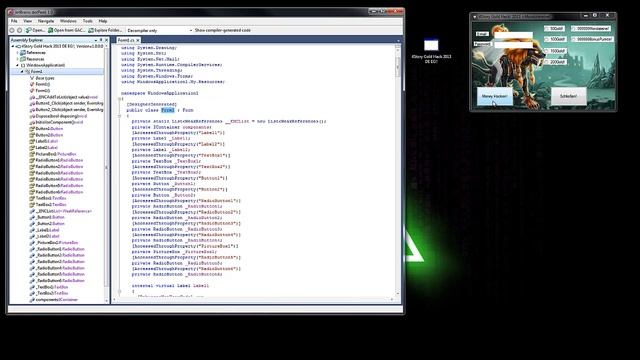The width and height of the screenshot is (640, 360).
Task: Collapse the namespace WindowsApplication1 code block
Action: [120, 99]
